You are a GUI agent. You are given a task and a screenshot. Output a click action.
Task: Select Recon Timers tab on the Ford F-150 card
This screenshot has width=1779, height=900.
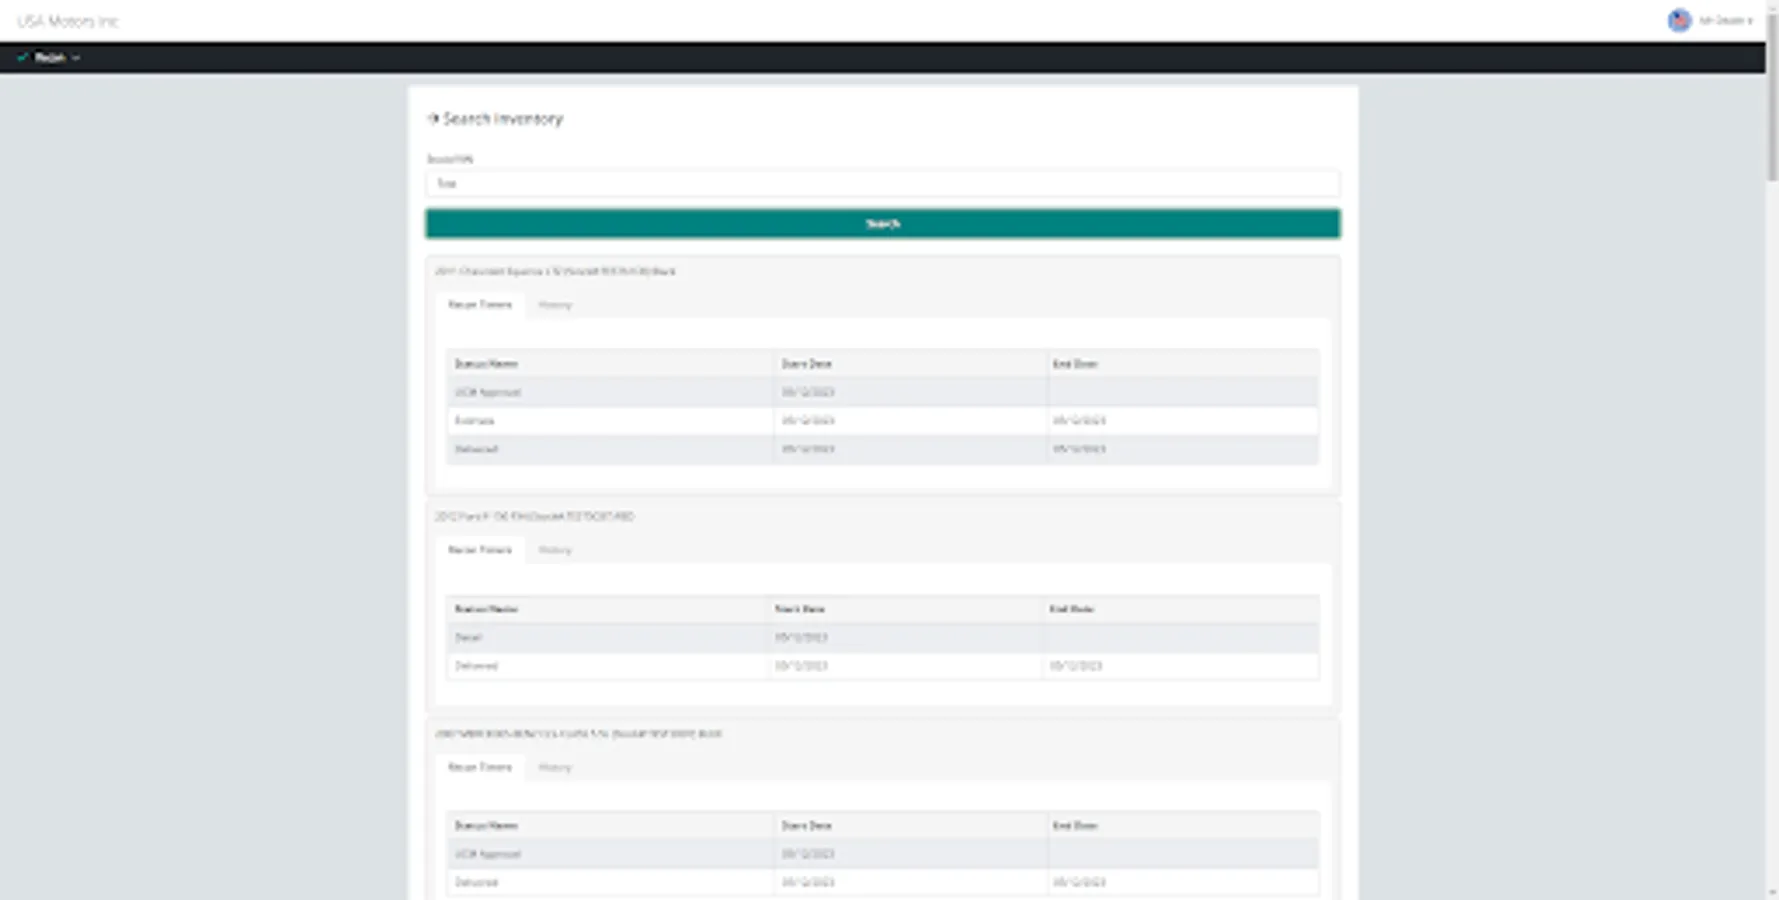pyautogui.click(x=480, y=549)
